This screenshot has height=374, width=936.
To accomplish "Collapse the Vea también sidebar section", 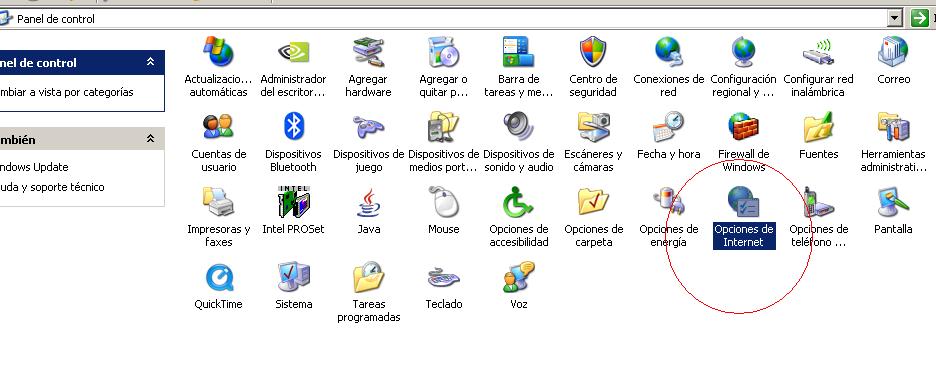I will click(150, 138).
